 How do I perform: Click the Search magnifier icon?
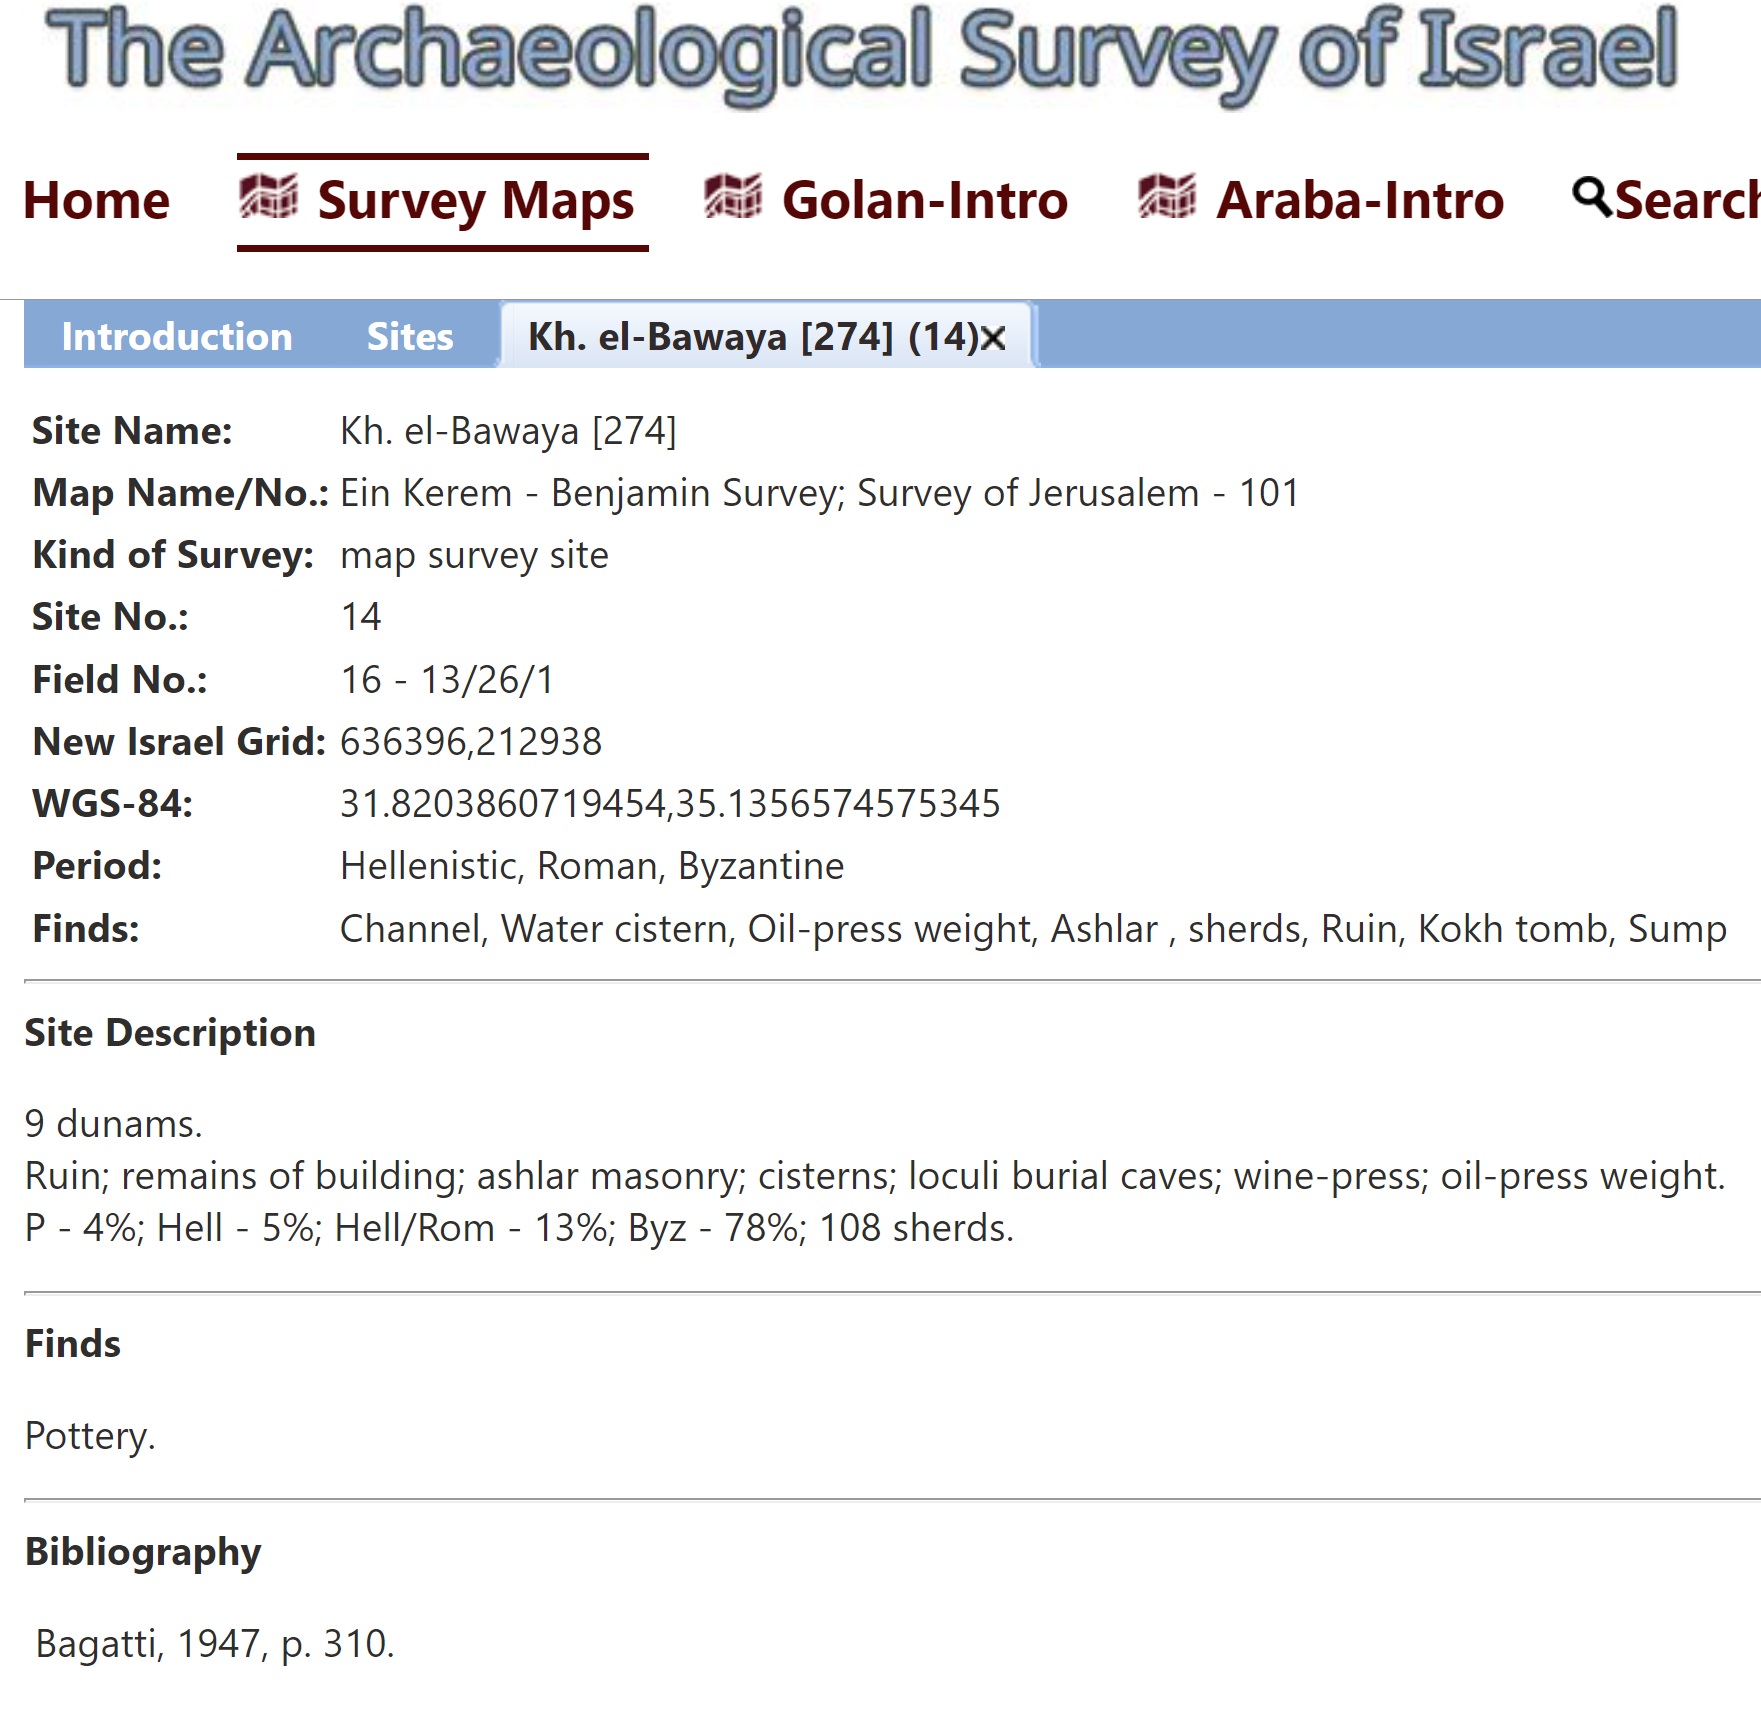tap(1591, 197)
